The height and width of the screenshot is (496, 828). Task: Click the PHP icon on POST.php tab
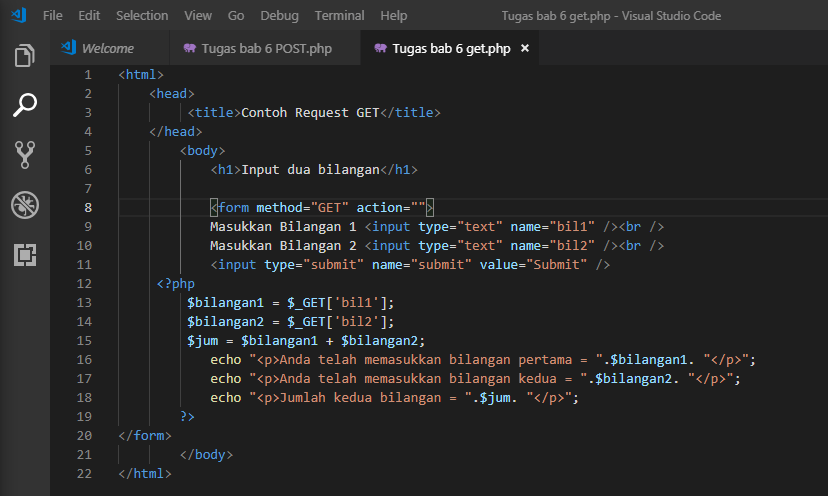[x=190, y=49]
